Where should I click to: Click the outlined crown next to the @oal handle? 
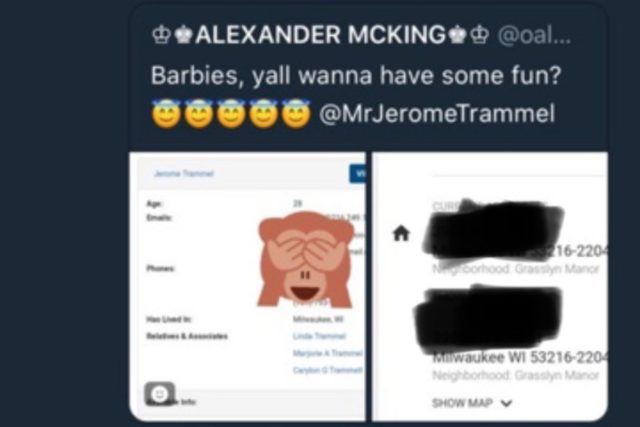tap(479, 35)
